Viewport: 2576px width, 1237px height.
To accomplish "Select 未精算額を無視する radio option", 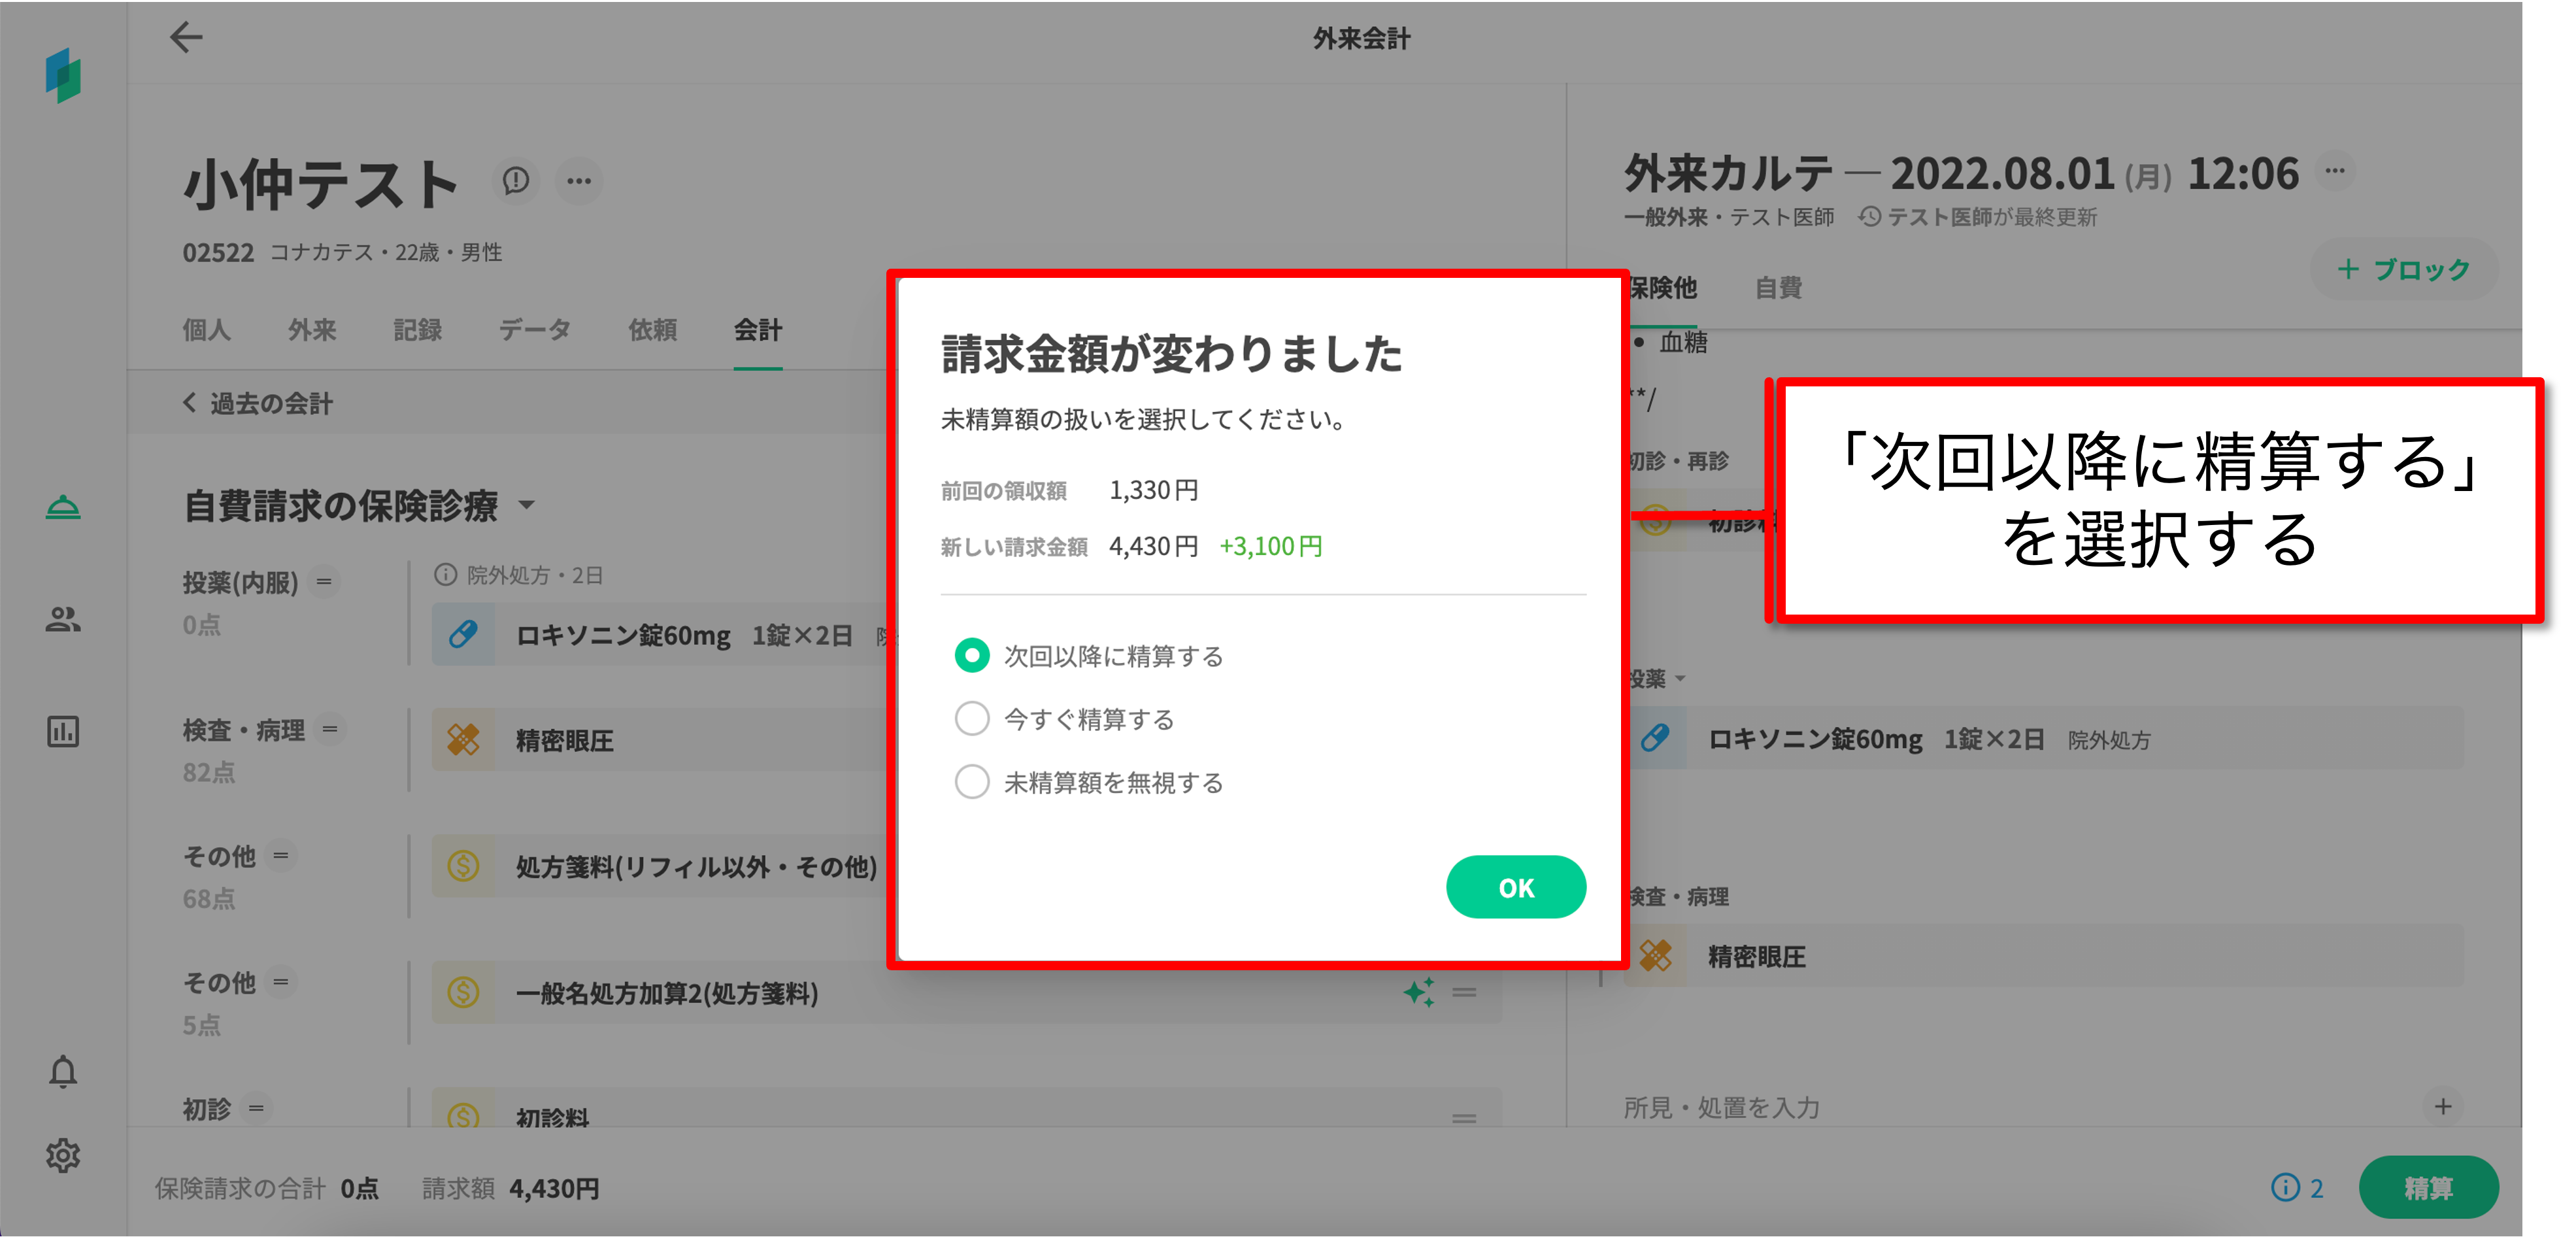I will click(x=972, y=782).
